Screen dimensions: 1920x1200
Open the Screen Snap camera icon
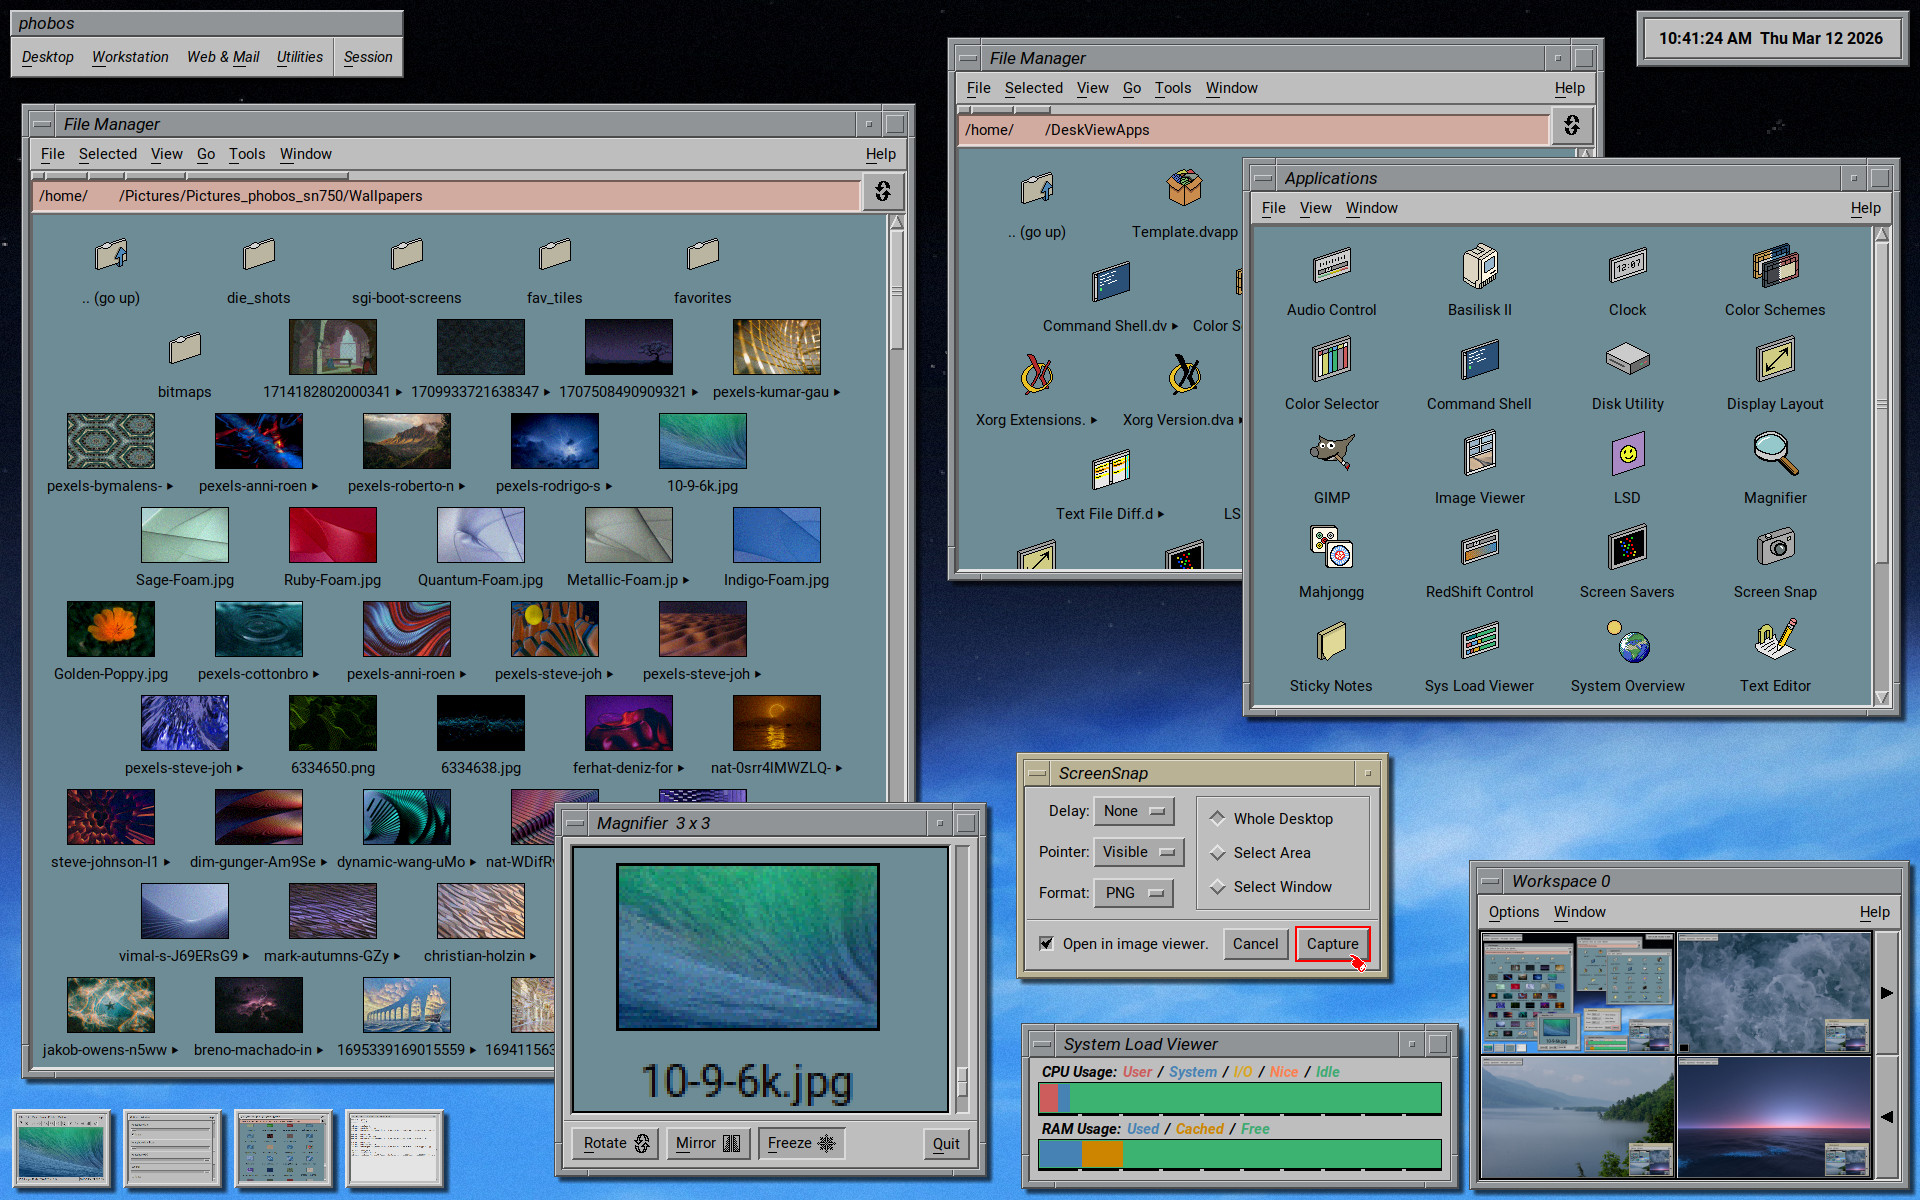[1774, 548]
